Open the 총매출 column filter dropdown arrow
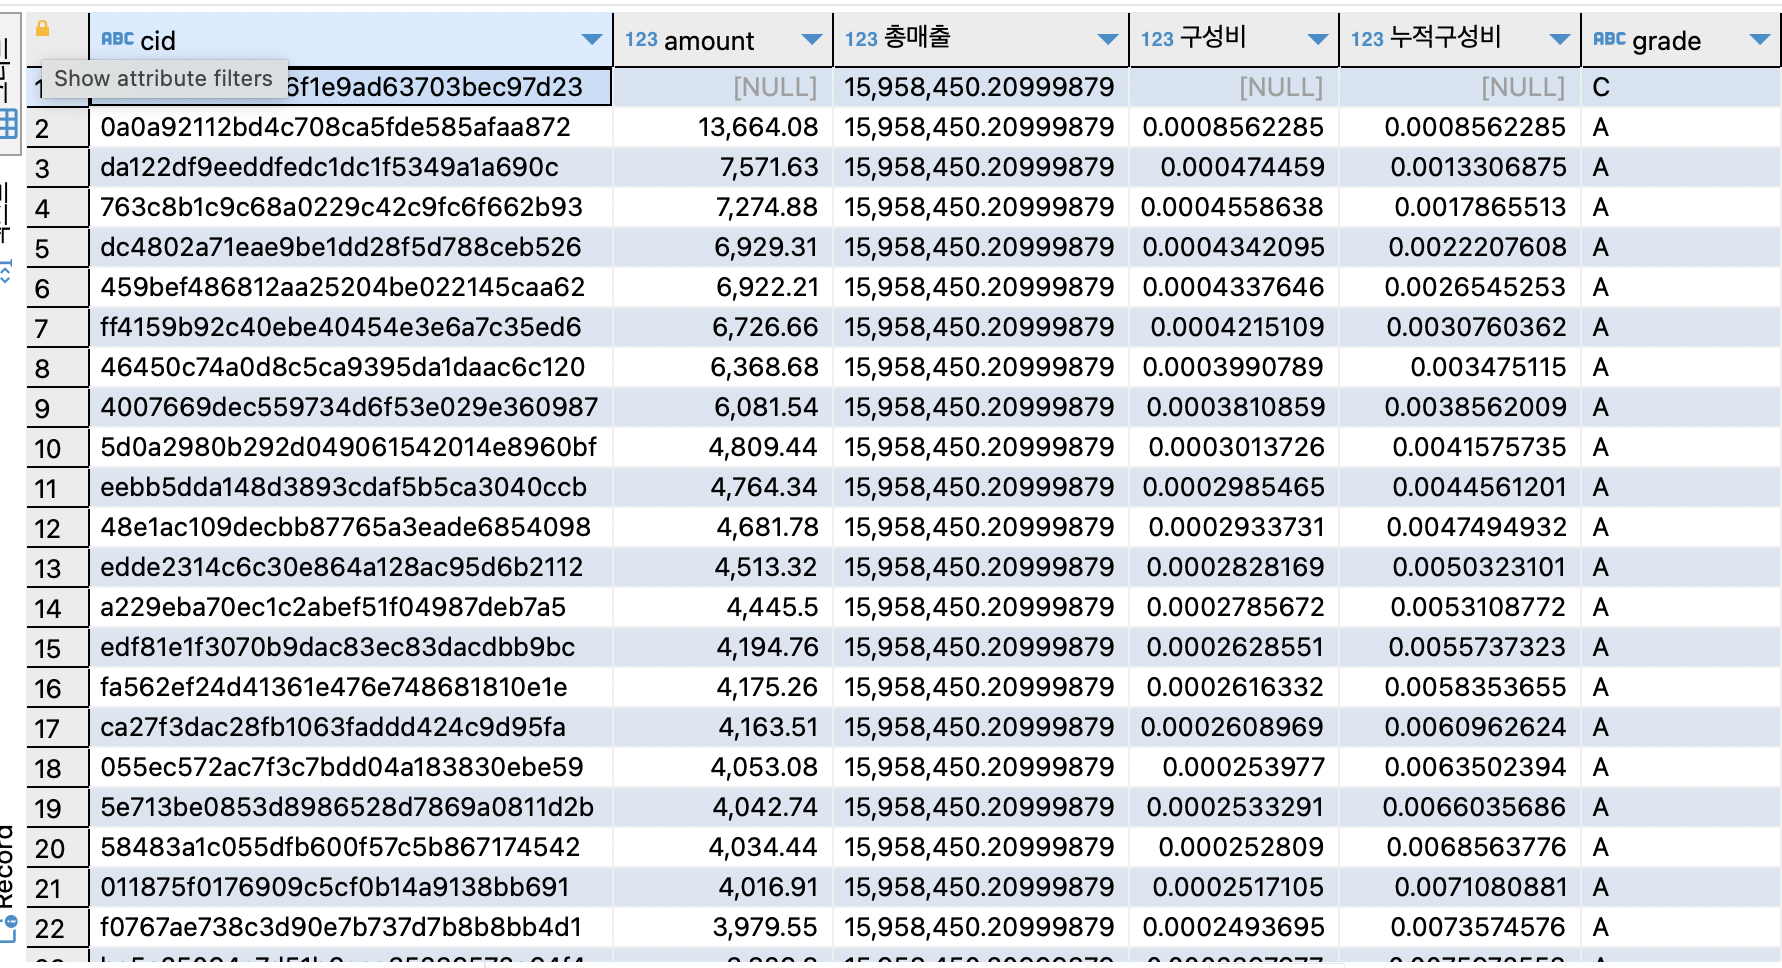Screen dimensions: 1782x968 click(x=1107, y=39)
